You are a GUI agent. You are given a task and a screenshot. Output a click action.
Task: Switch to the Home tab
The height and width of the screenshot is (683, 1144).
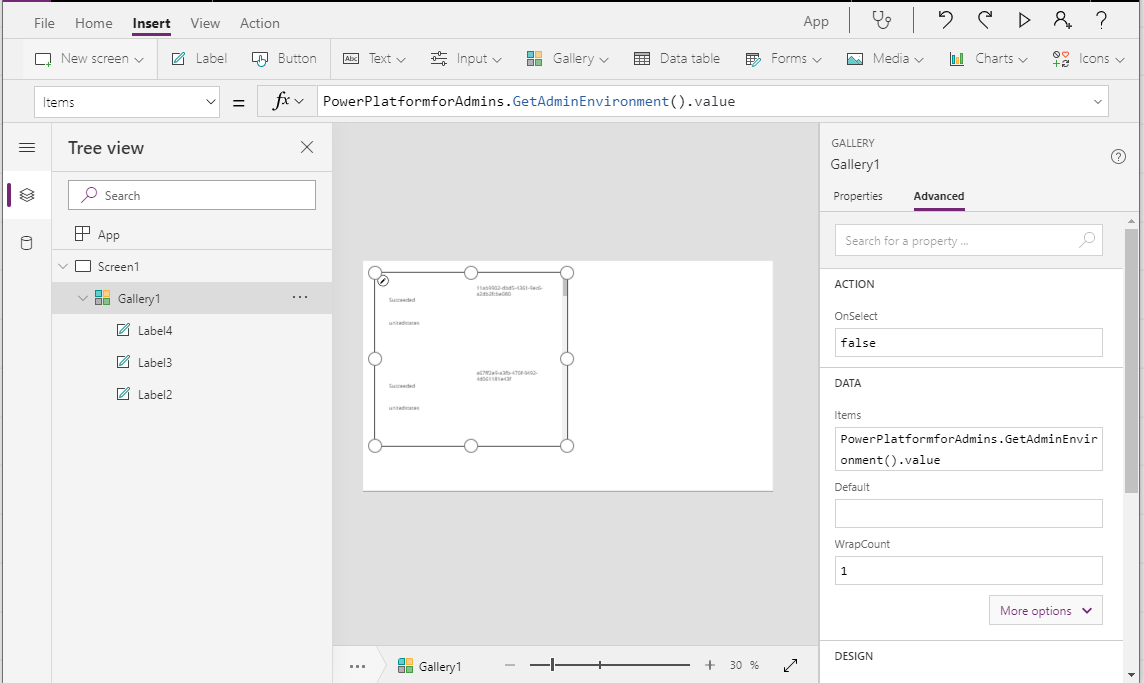pos(93,23)
